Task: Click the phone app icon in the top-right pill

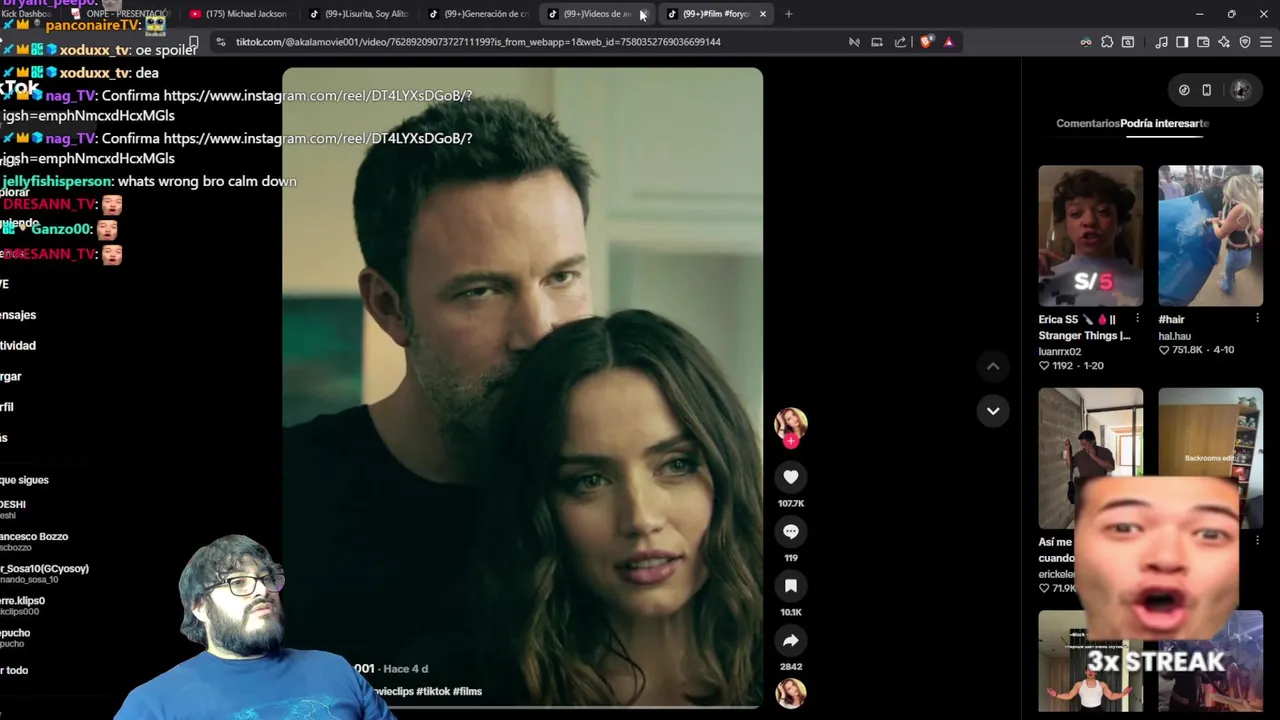Action: click(1207, 90)
